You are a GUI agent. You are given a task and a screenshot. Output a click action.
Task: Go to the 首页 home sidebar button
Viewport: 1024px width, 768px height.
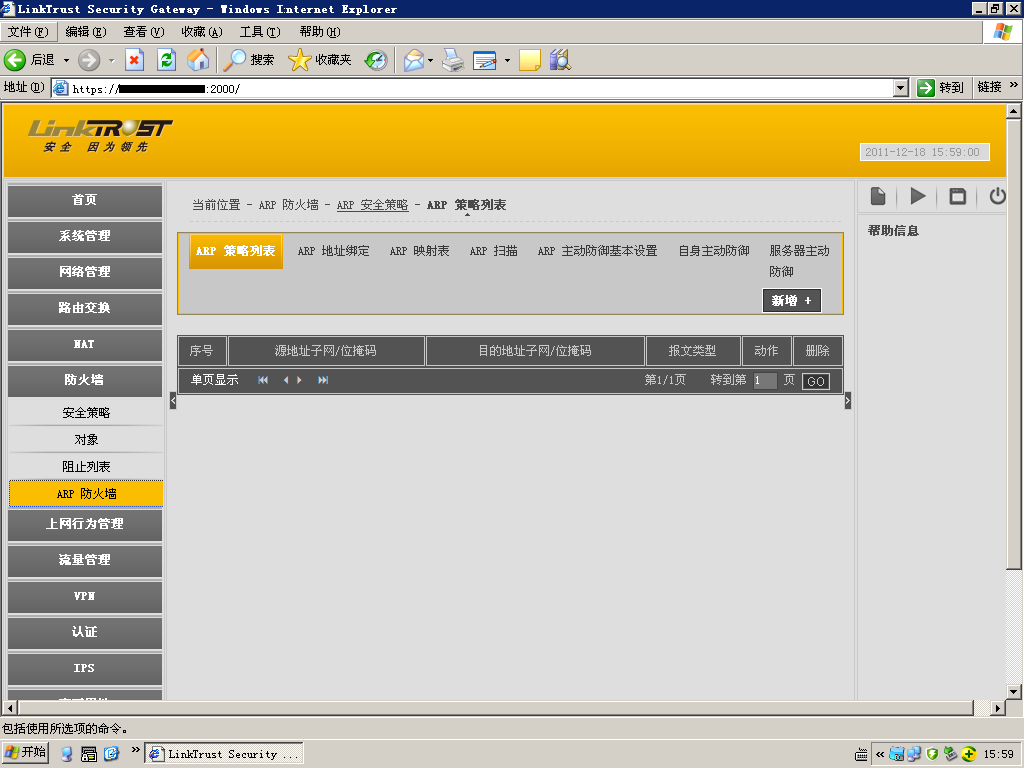tap(85, 200)
